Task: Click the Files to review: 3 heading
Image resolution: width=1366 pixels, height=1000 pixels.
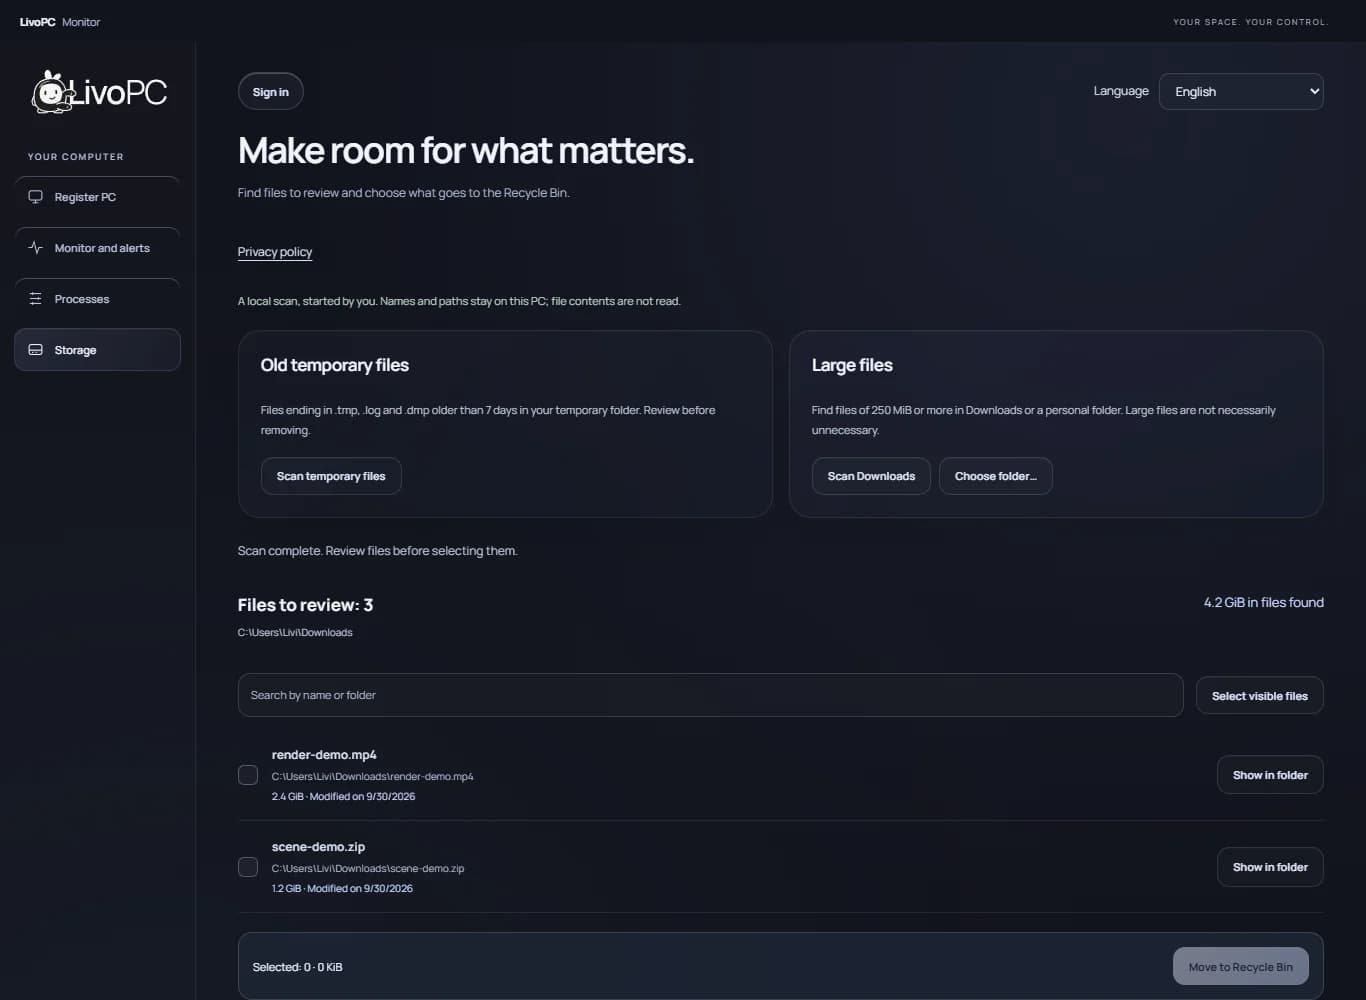Action: [305, 605]
